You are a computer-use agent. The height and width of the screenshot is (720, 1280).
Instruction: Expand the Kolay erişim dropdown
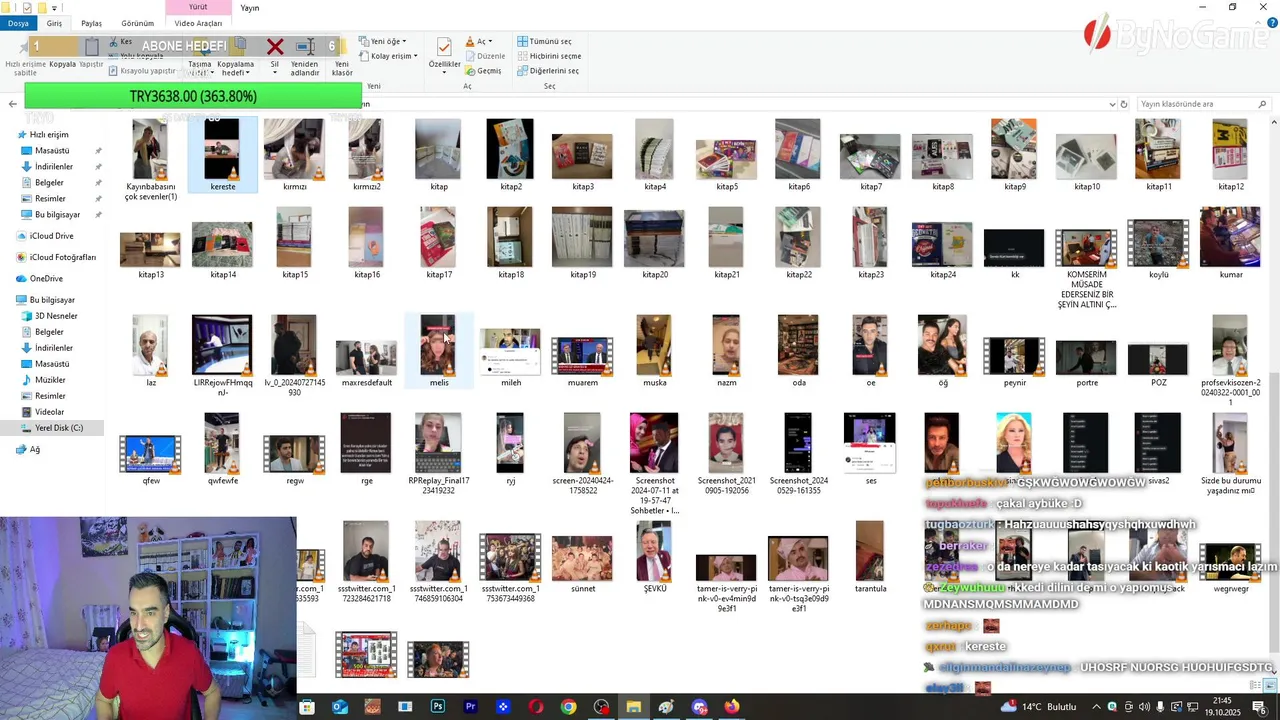388,56
